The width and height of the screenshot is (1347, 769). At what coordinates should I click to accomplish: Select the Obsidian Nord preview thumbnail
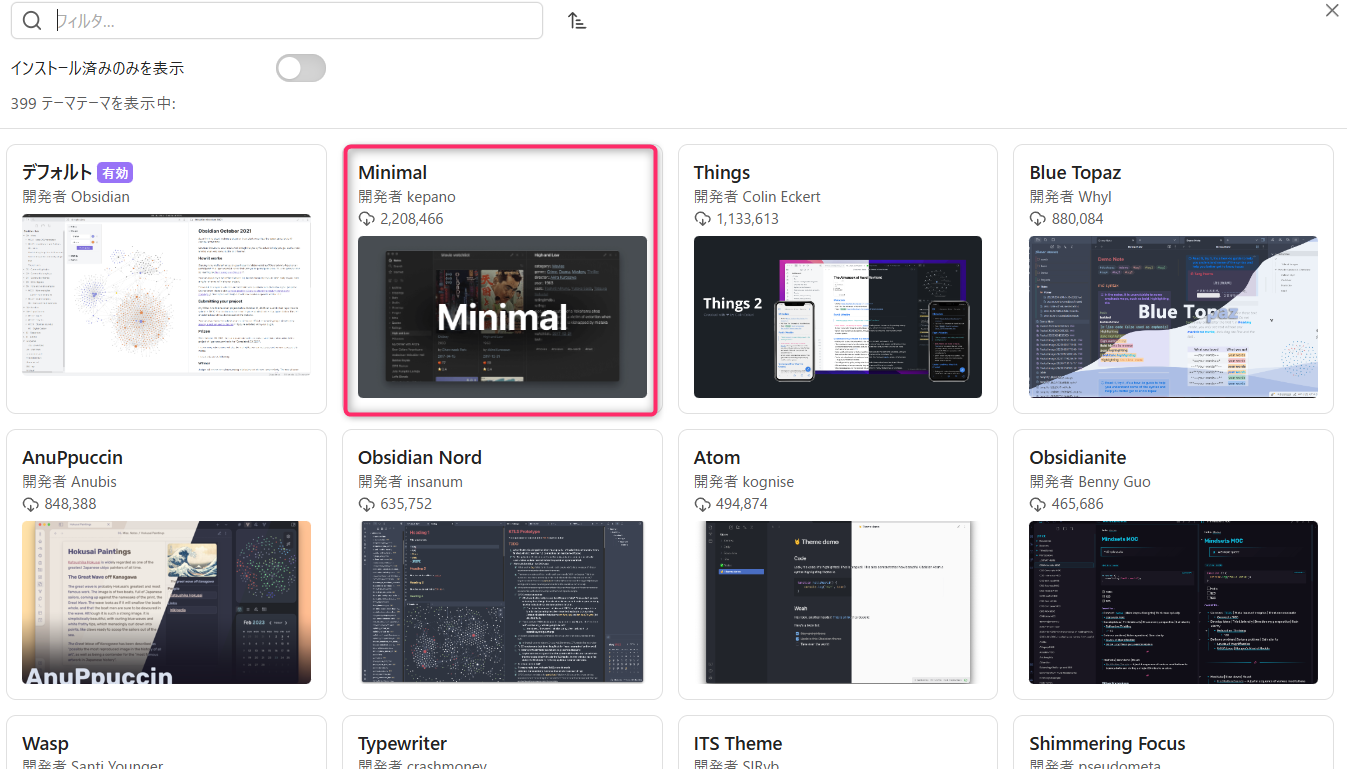pos(502,602)
